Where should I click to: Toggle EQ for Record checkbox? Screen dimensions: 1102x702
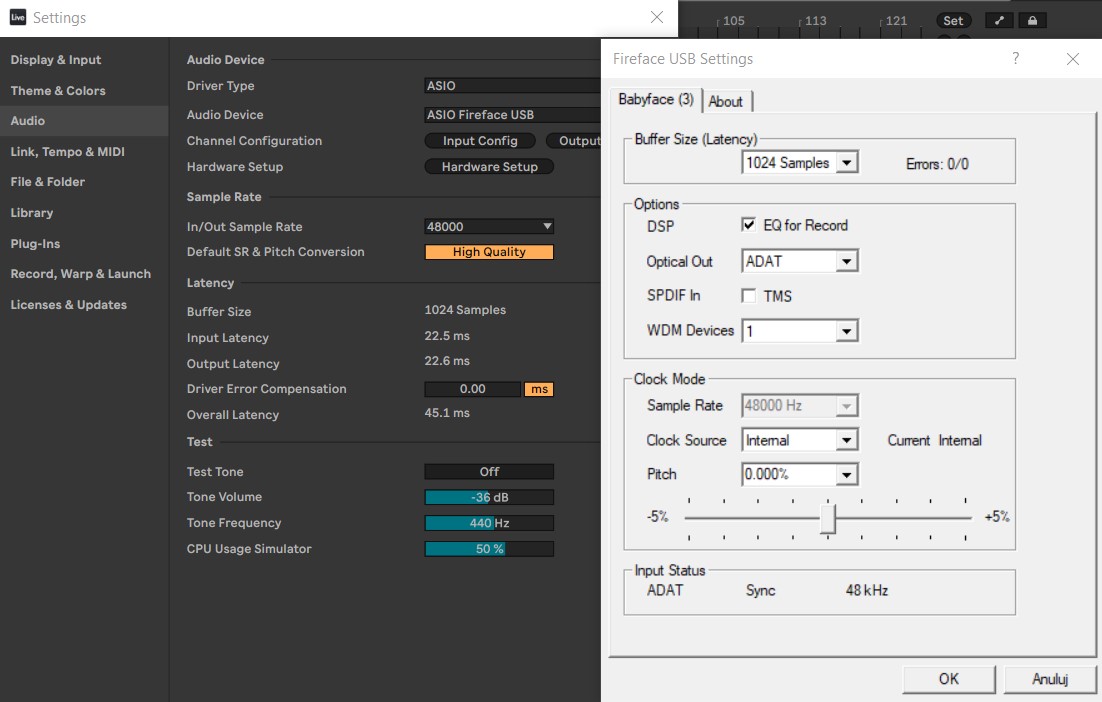coord(748,225)
